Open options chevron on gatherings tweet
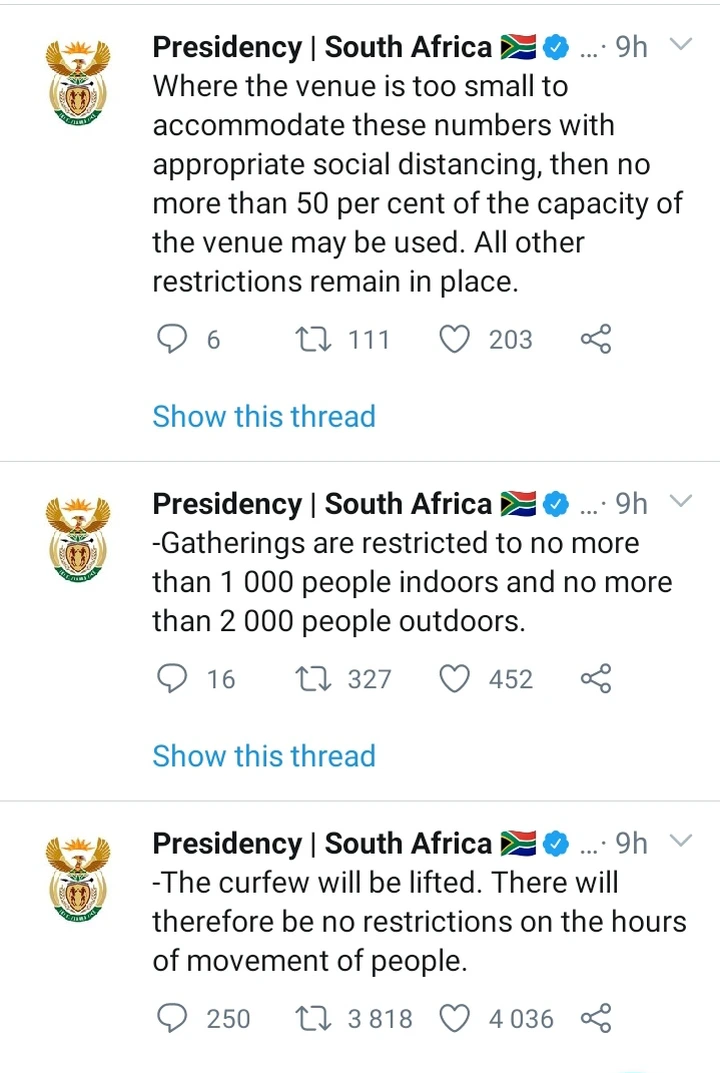Screen dimensions: 720x1073 [x=681, y=502]
